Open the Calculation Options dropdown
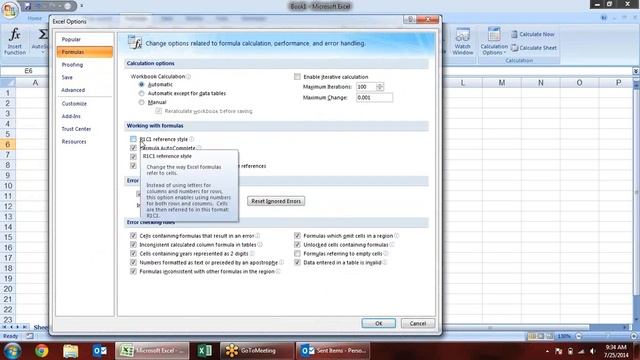The height and width of the screenshot is (360, 640). 493,41
